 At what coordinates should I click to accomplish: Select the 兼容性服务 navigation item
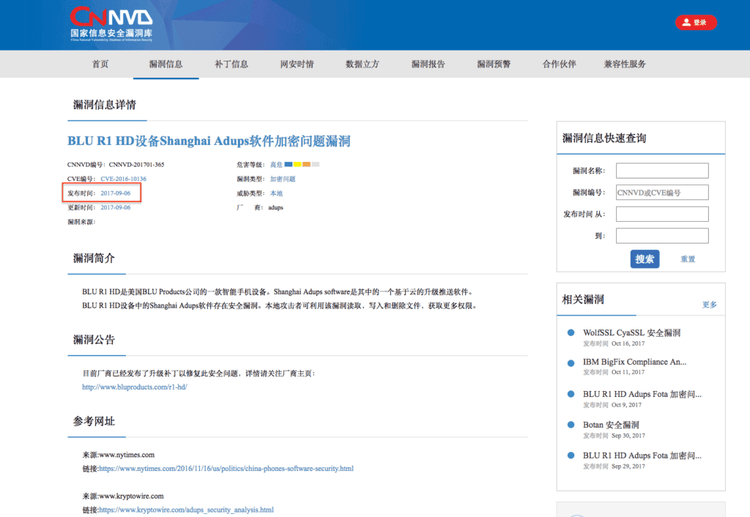625,64
